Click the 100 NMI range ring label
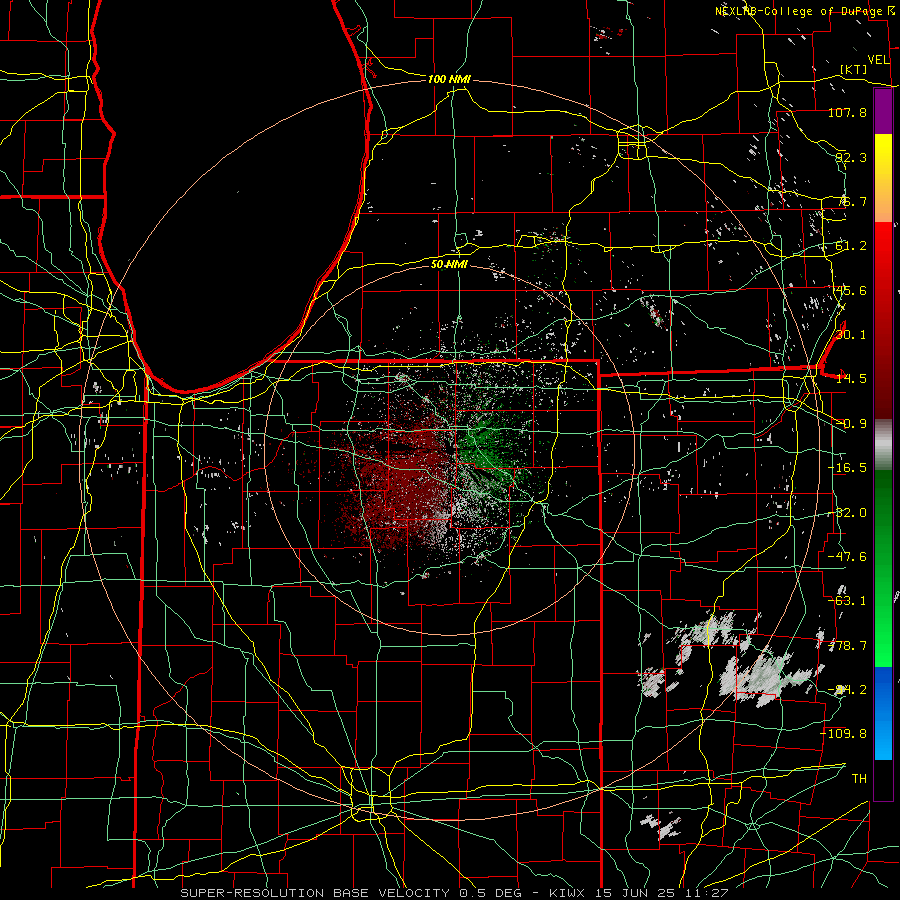 (x=449, y=79)
